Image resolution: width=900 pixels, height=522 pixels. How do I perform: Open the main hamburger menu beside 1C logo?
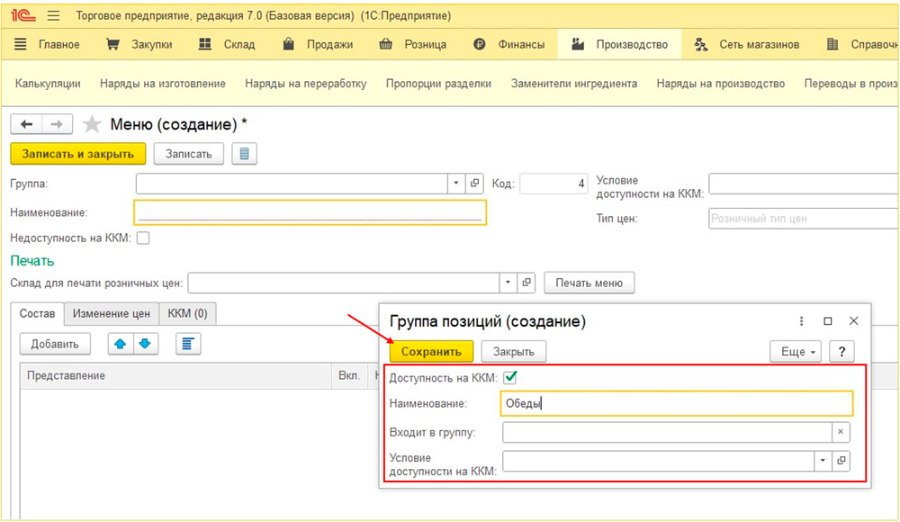(x=53, y=16)
